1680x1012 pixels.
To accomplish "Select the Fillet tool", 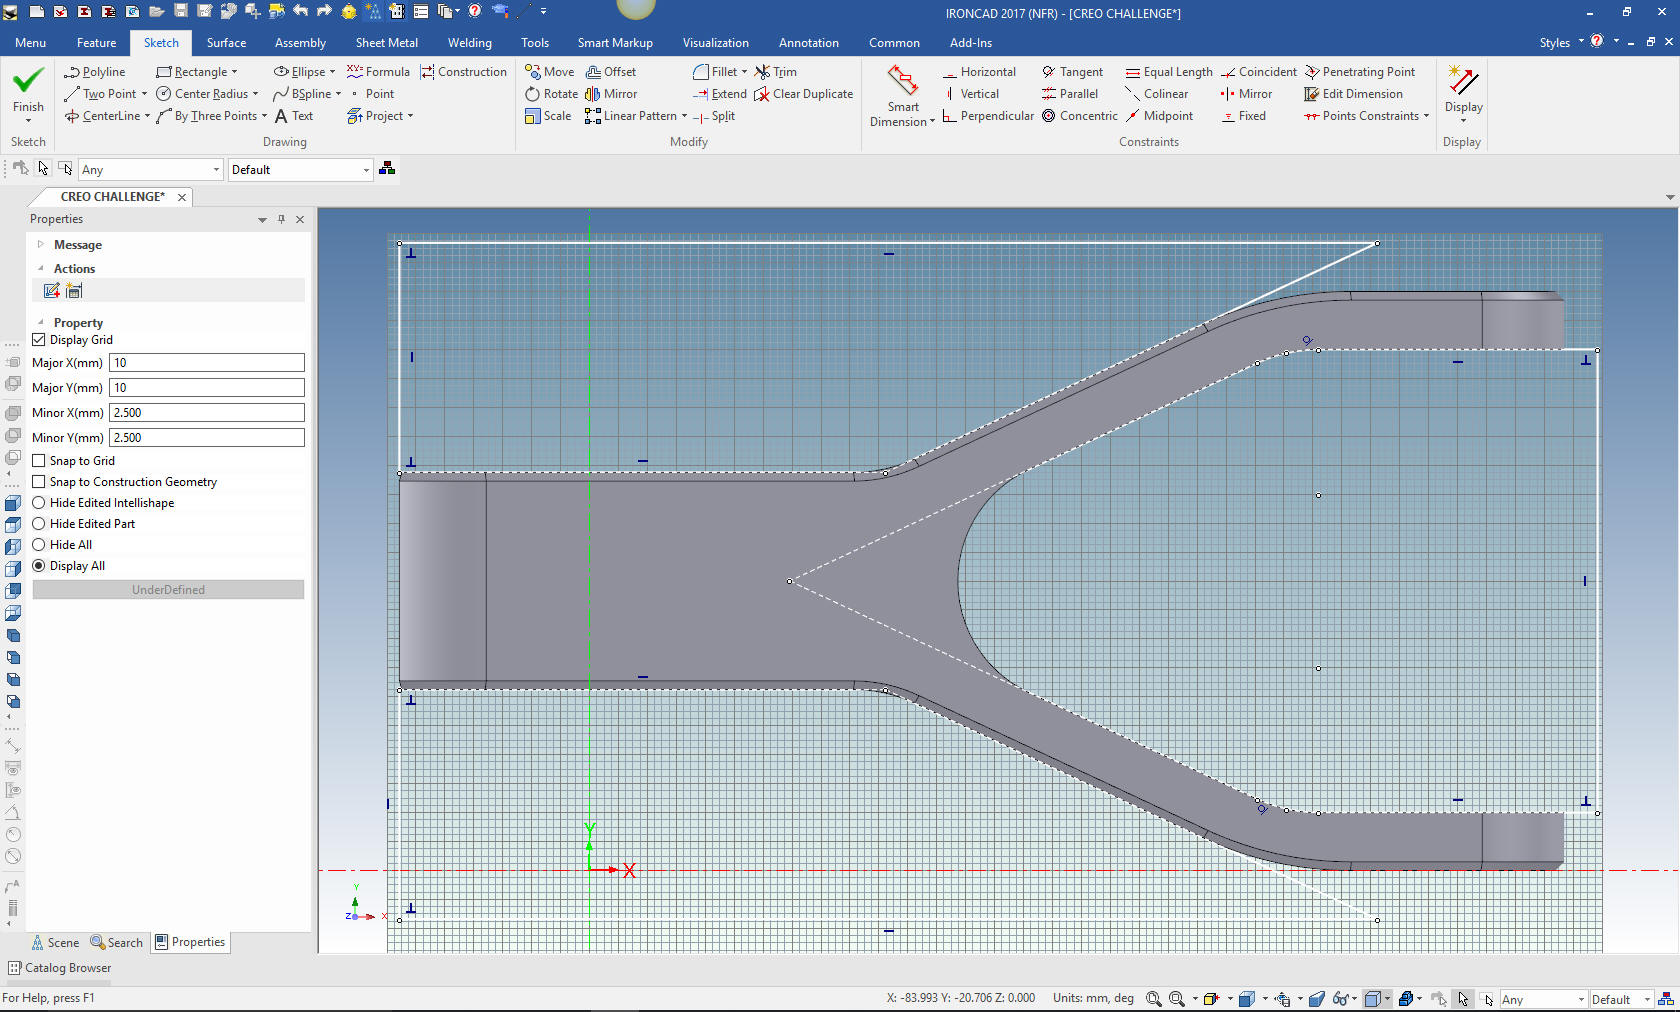I will click(x=714, y=72).
